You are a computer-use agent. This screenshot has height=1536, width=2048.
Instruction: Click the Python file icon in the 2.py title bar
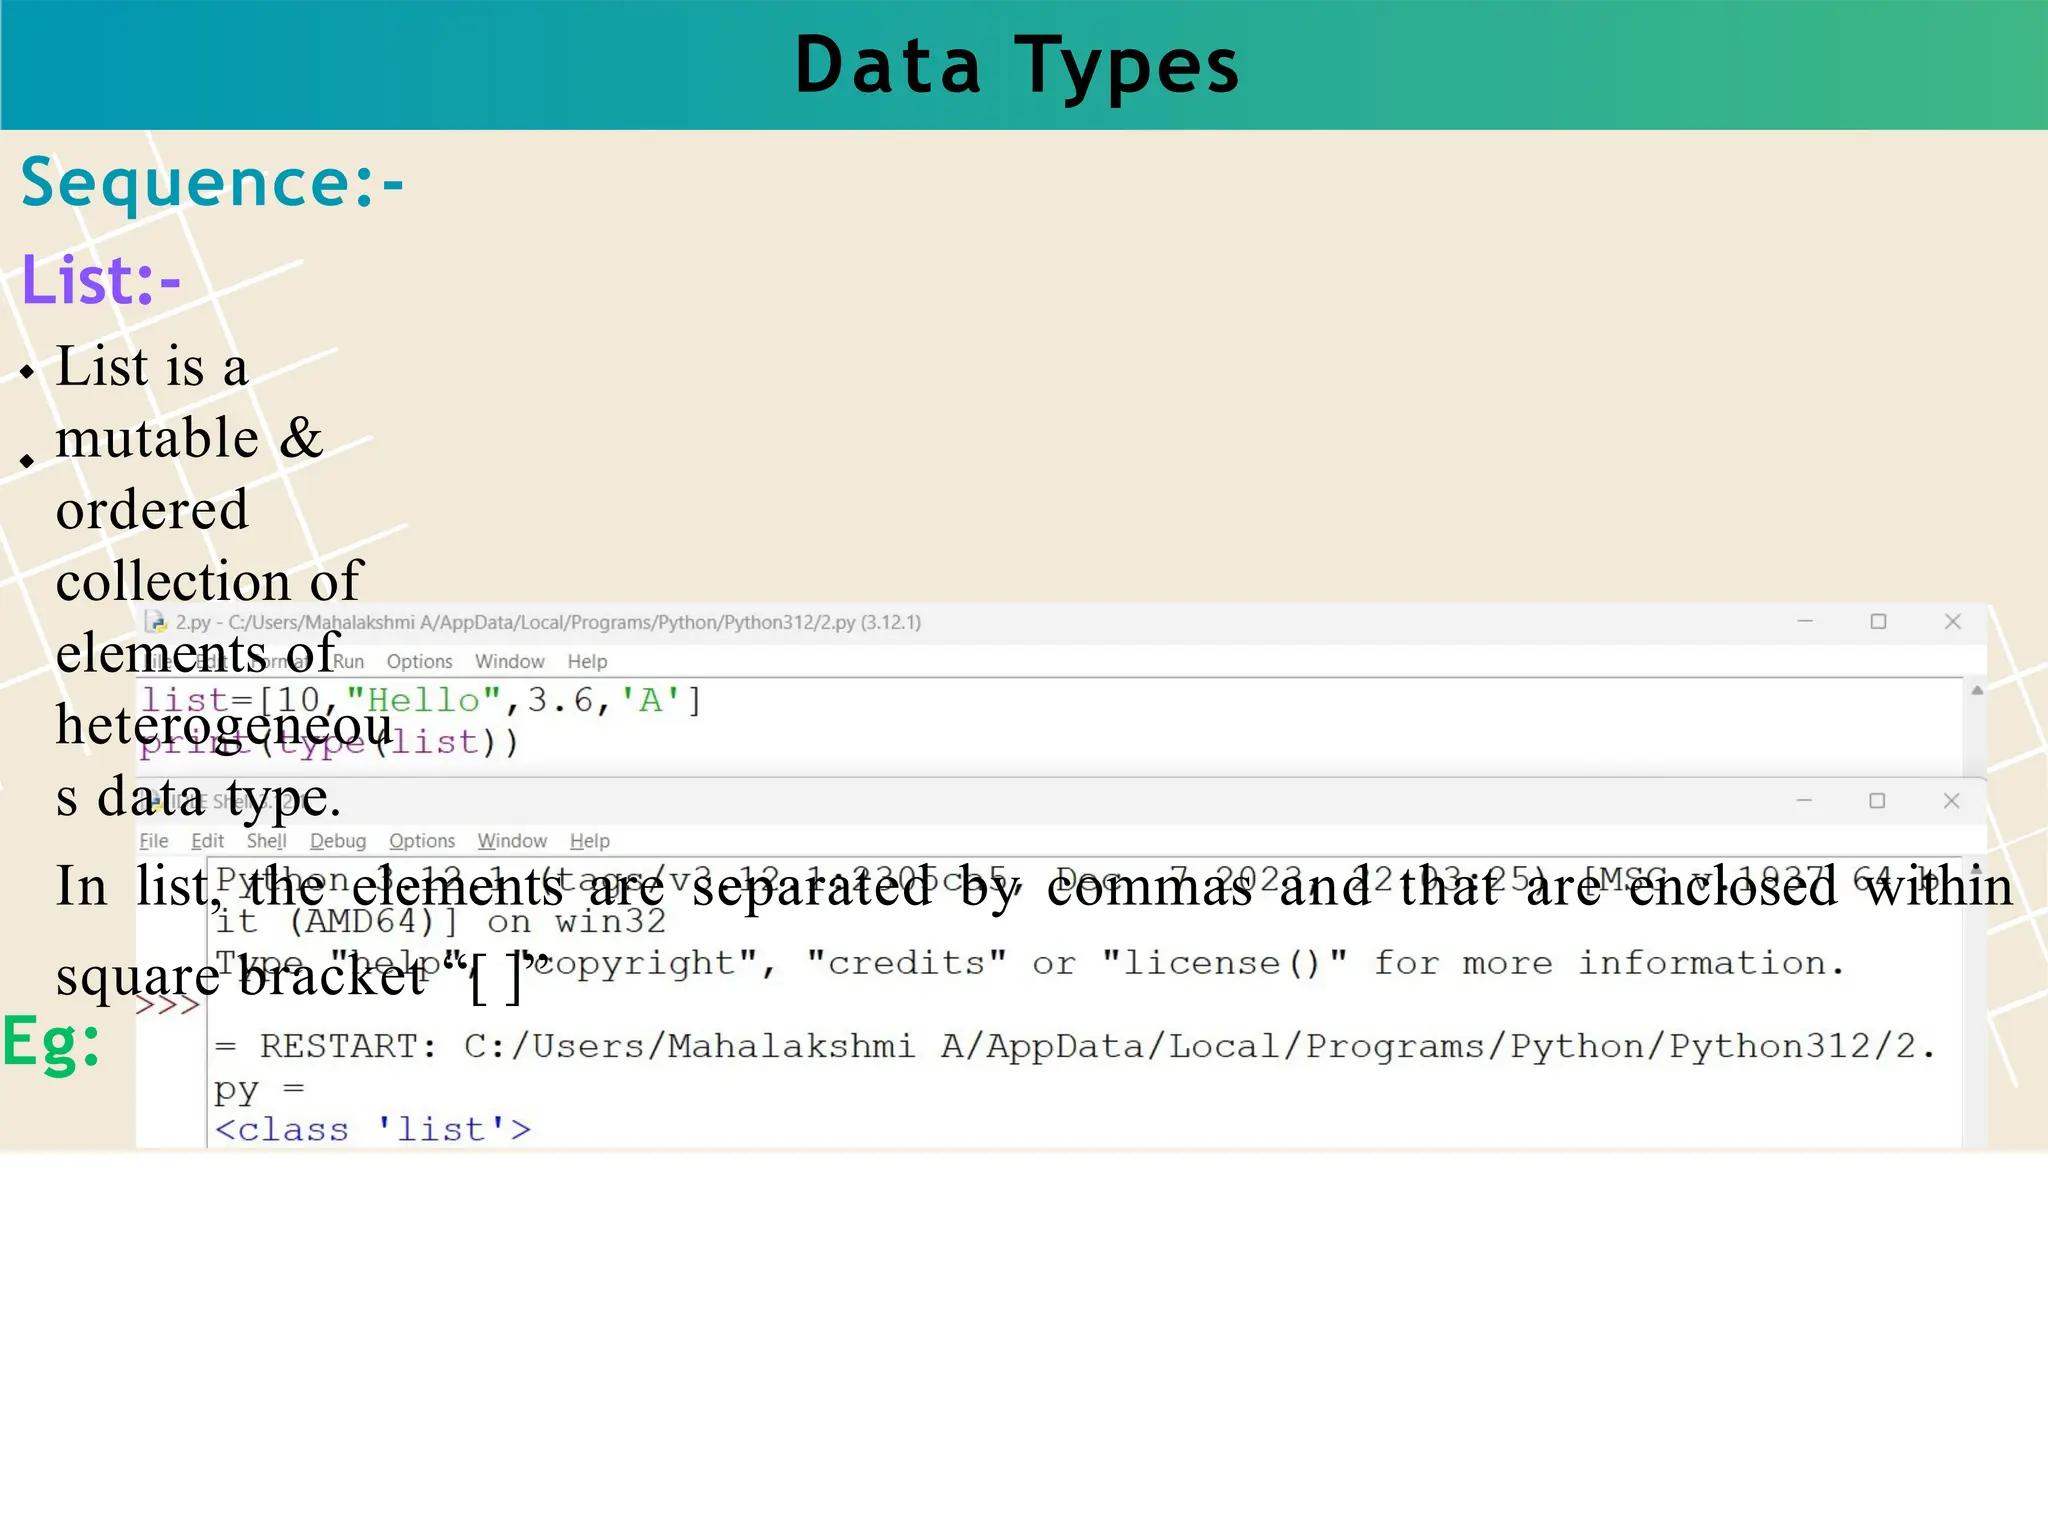point(156,622)
